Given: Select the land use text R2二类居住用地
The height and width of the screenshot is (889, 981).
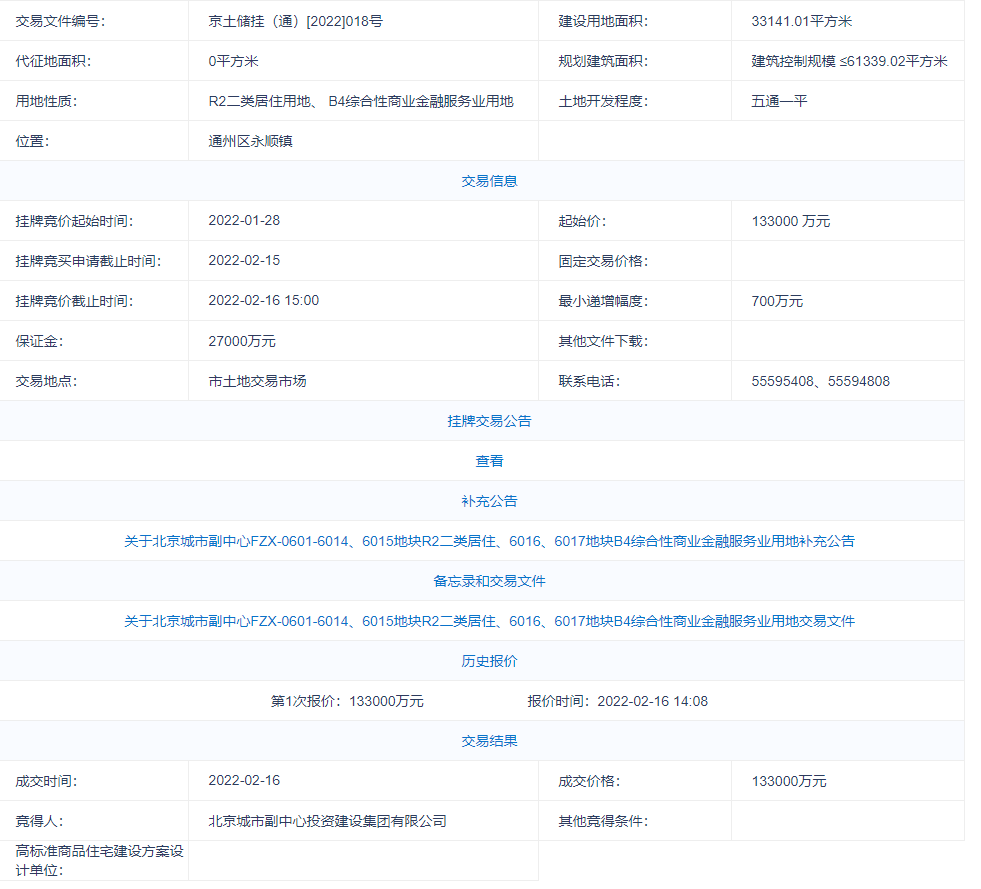Looking at the screenshot, I should tap(260, 101).
